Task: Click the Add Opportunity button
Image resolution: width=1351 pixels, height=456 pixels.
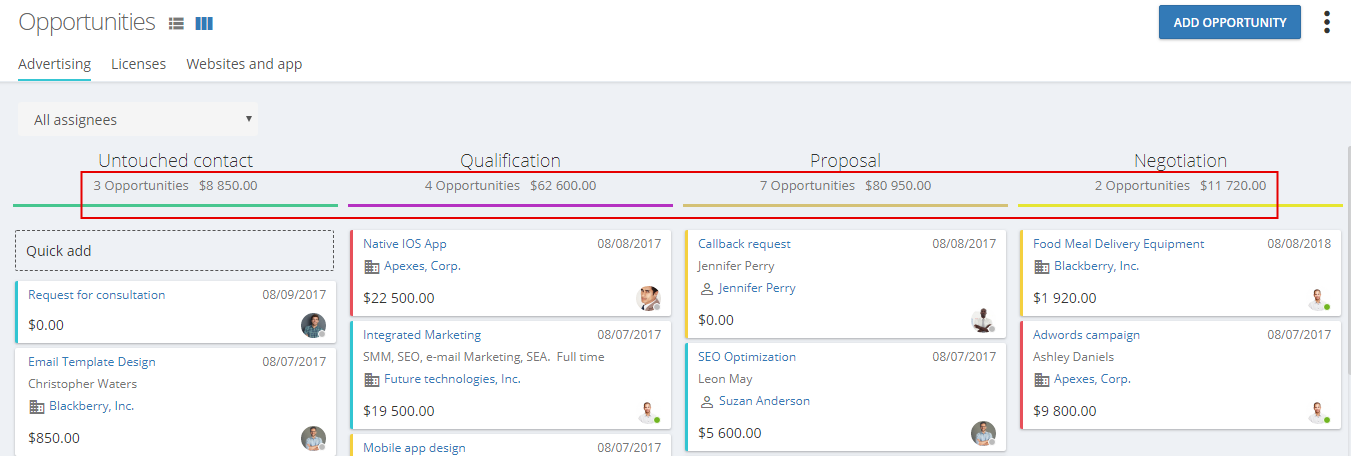Action: click(1229, 22)
